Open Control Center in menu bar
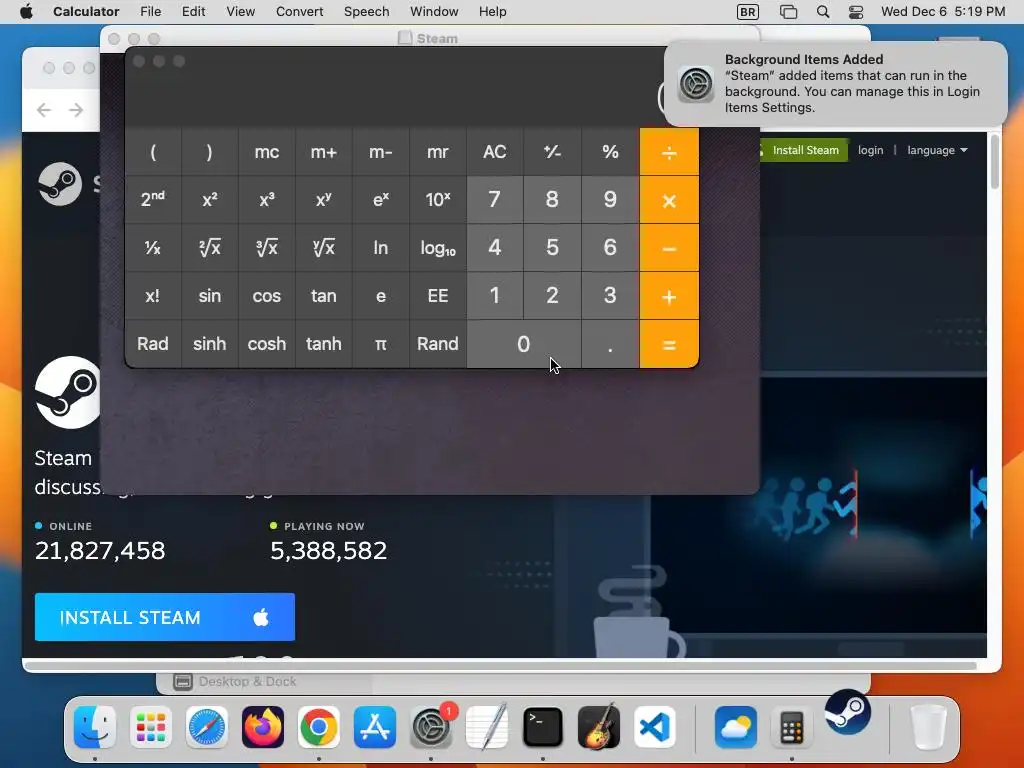The width and height of the screenshot is (1024, 768). click(x=856, y=12)
